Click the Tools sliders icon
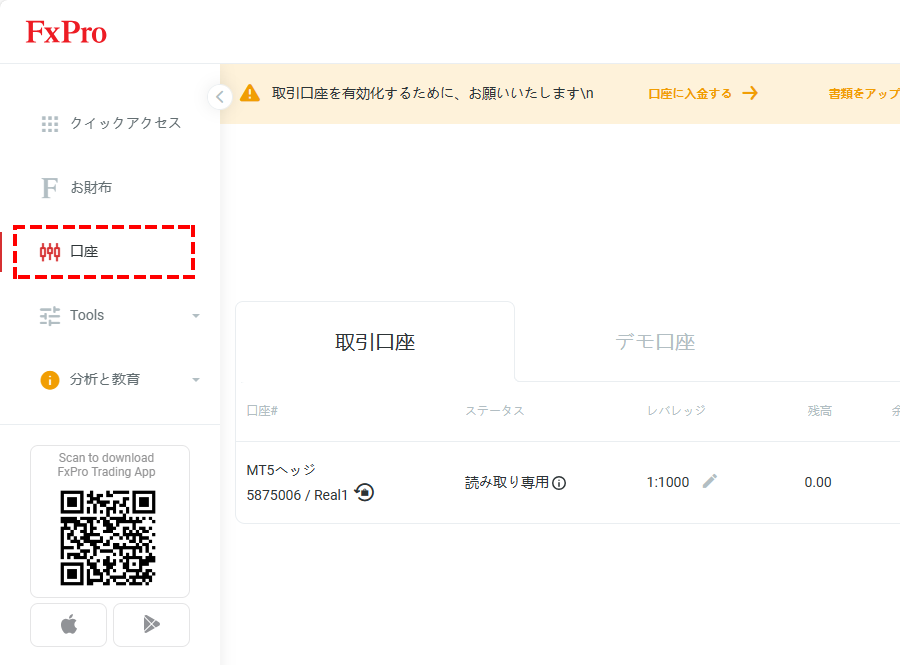Screen dimensions: 900x665 pos(50,316)
